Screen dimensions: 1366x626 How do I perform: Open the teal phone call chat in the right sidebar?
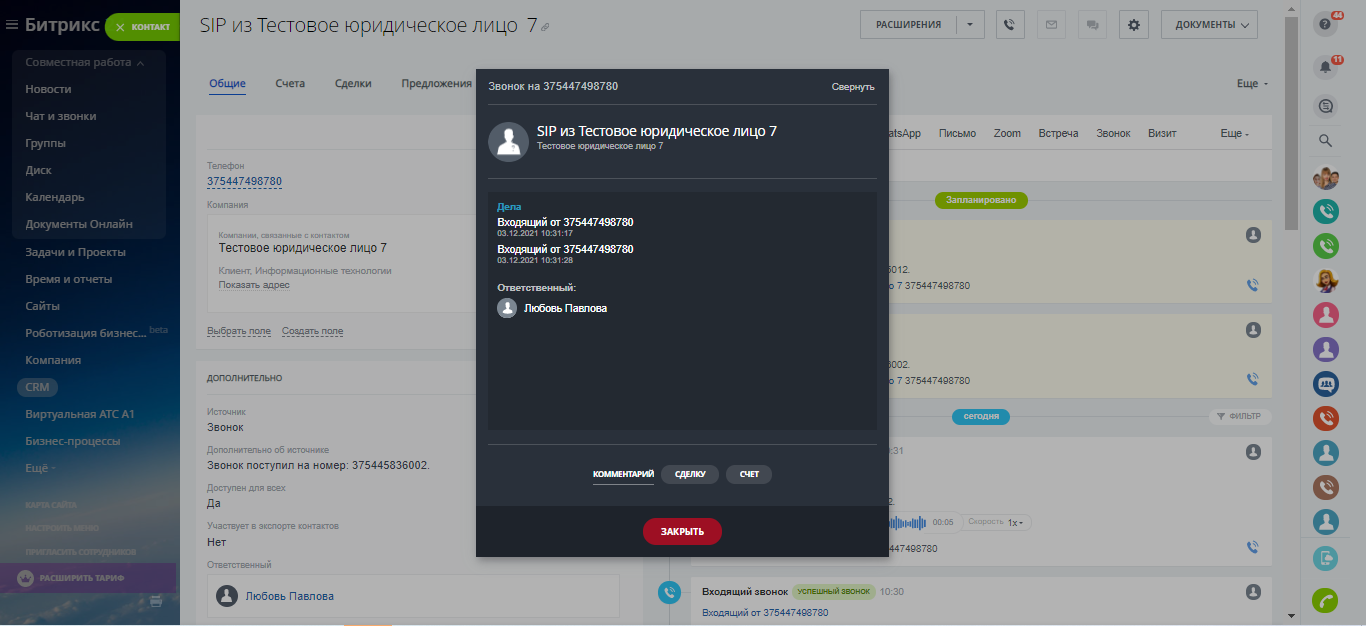click(x=1326, y=211)
